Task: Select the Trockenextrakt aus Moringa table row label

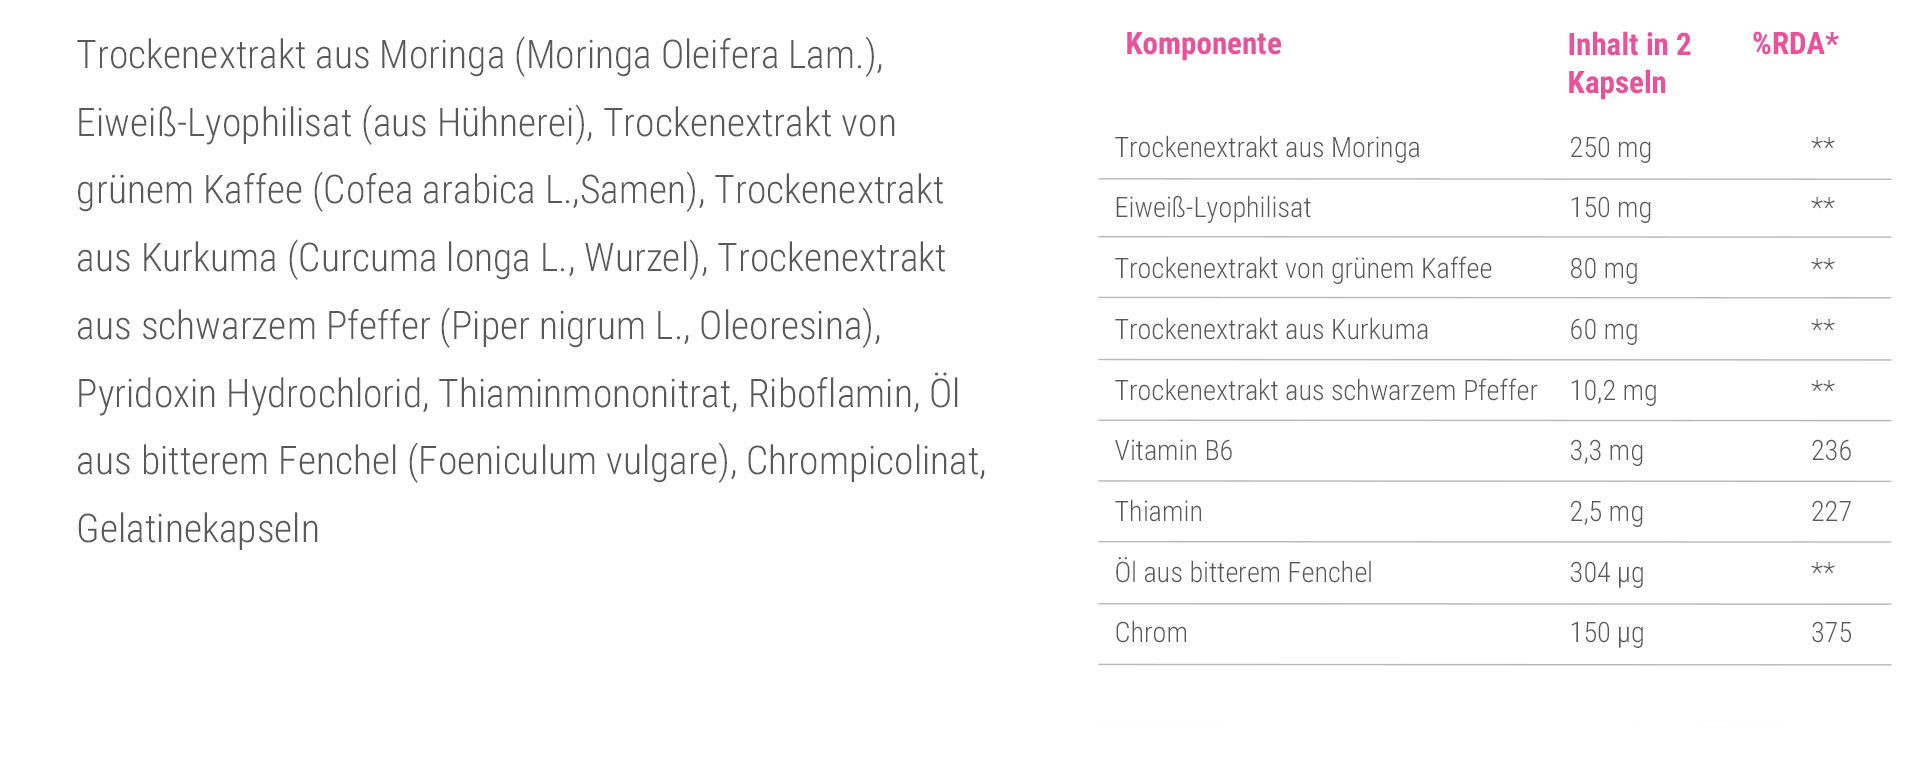Action: (x=1267, y=148)
